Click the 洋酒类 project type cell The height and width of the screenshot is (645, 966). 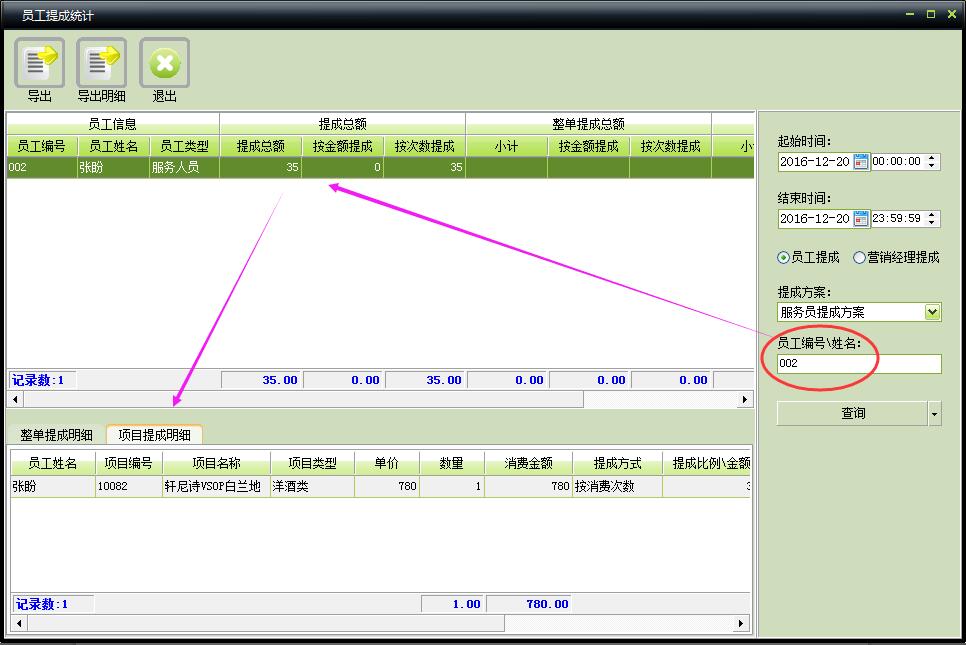click(x=312, y=486)
